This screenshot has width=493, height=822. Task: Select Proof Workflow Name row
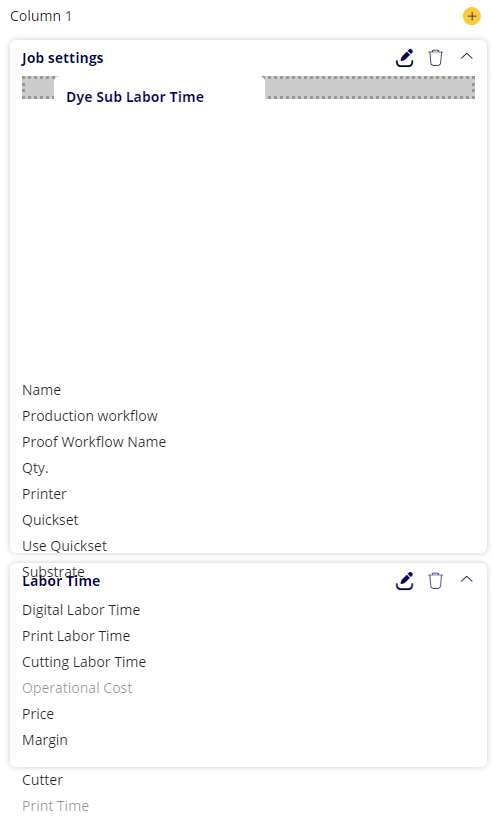[94, 442]
